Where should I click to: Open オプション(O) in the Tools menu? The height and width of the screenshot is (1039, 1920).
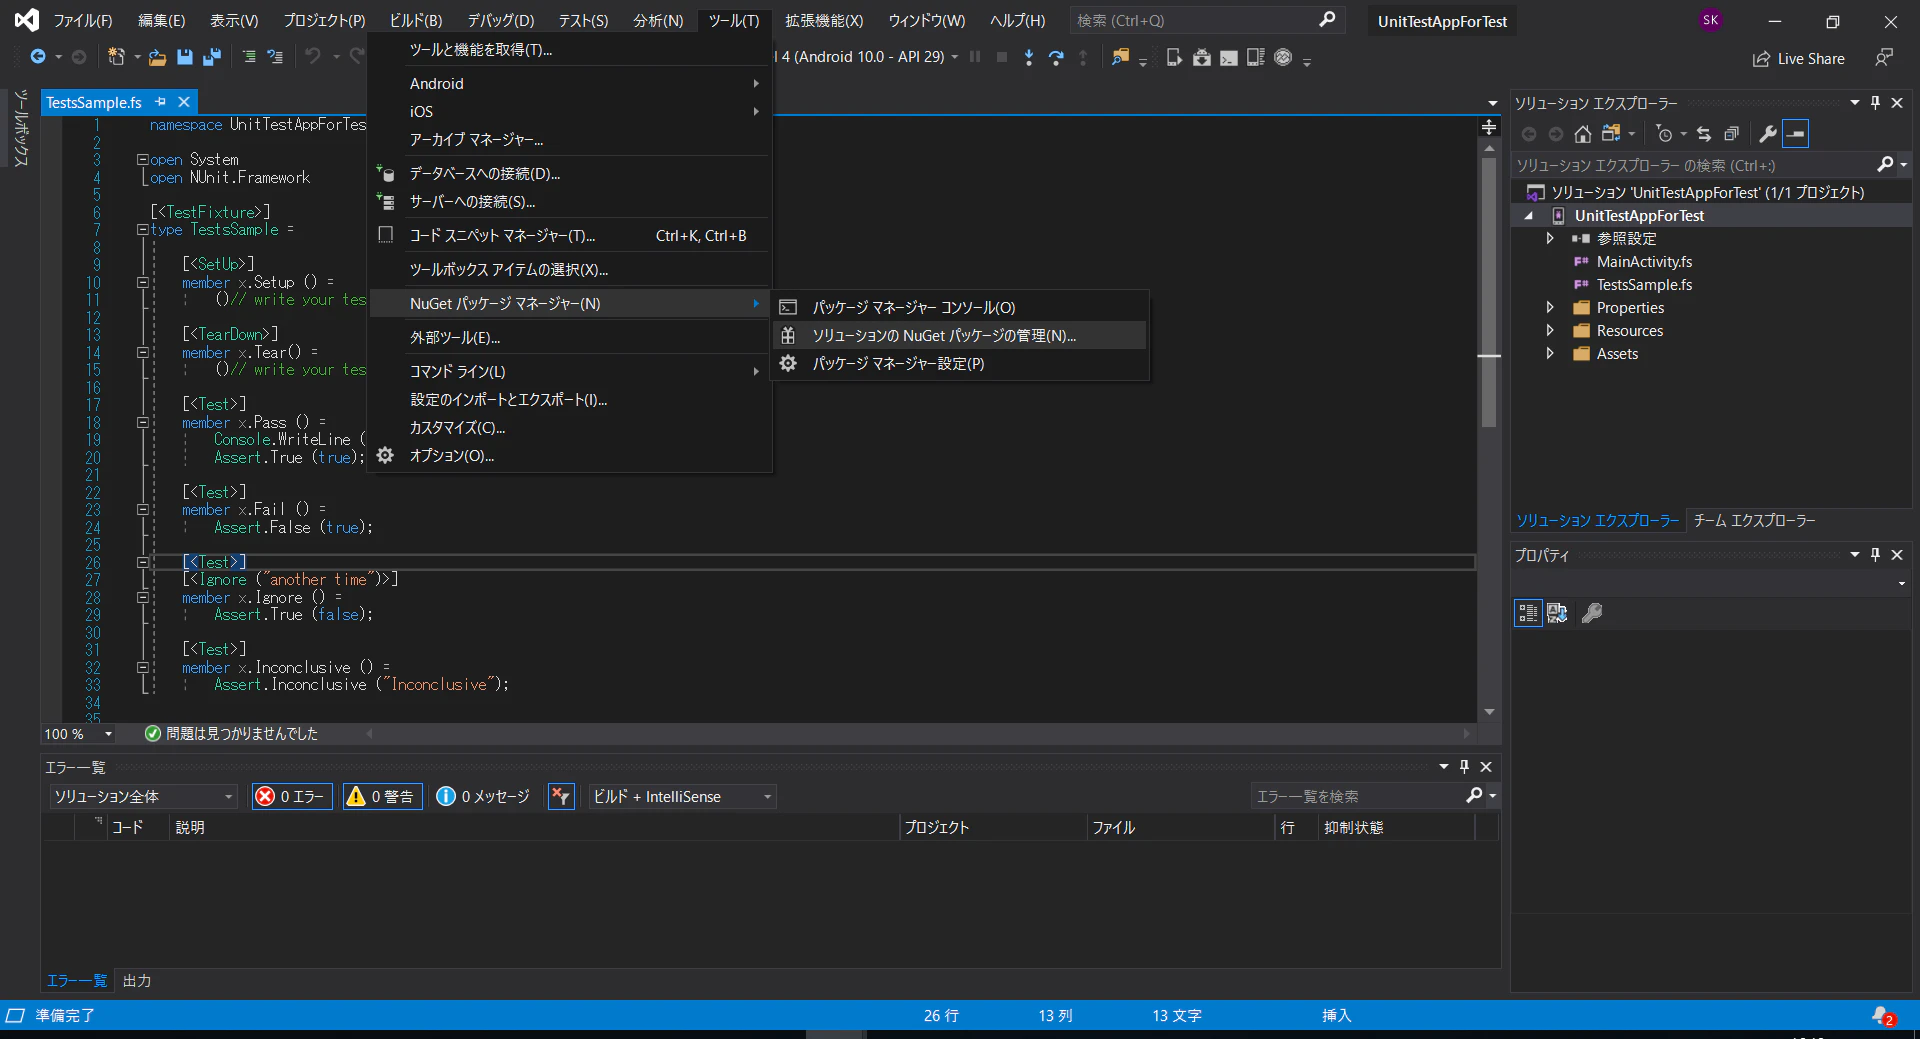(x=570, y=456)
